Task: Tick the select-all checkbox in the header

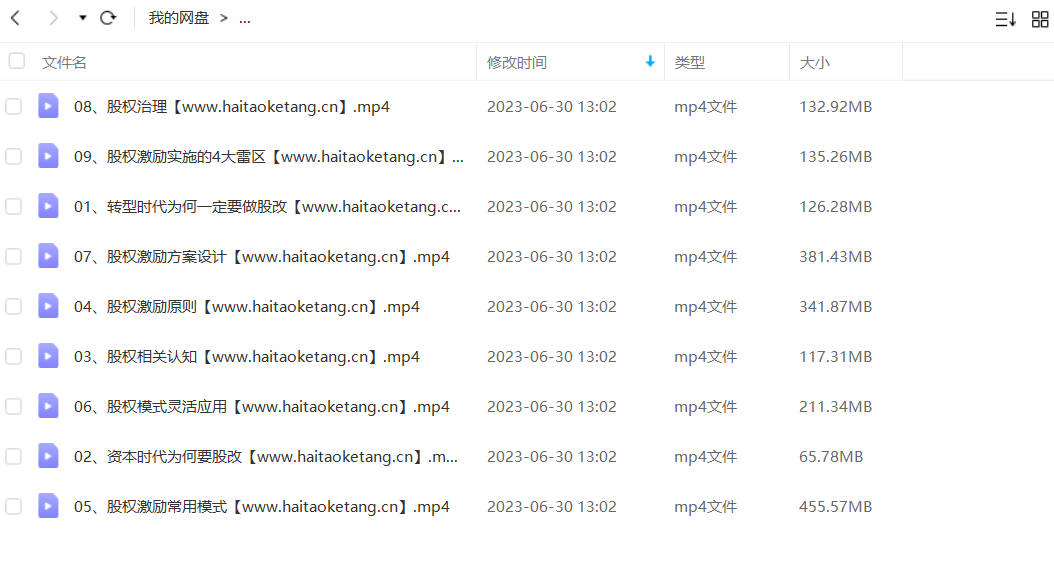Action: 17,61
